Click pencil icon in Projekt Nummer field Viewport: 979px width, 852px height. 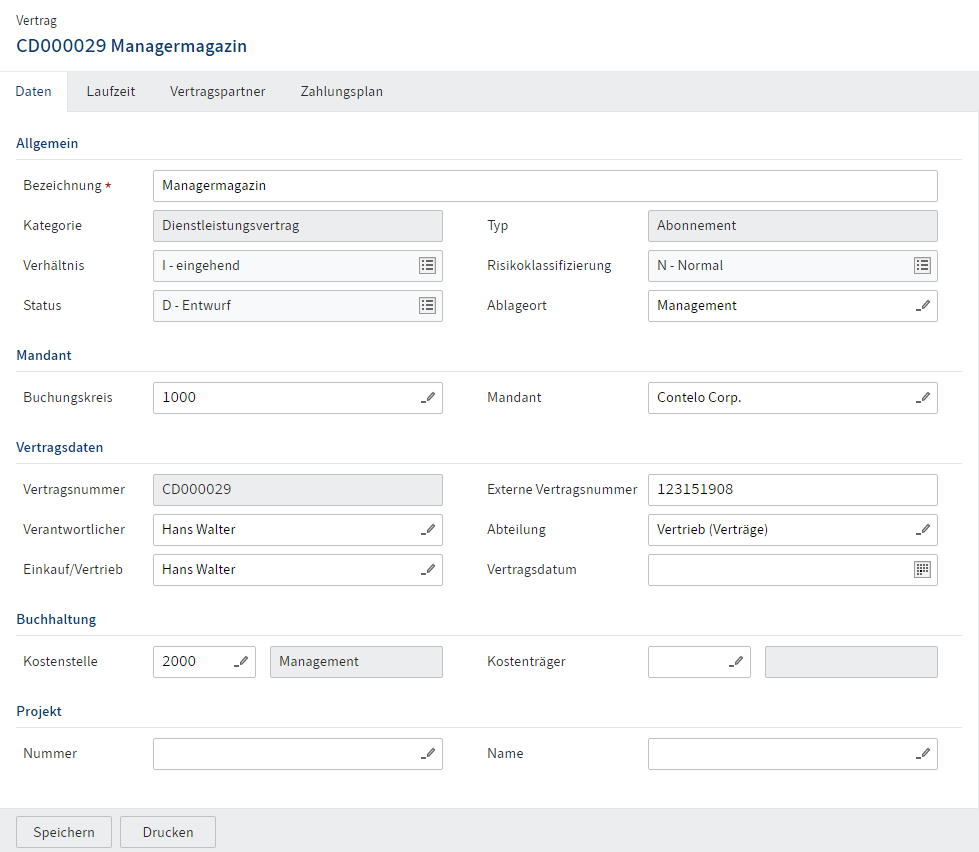click(428, 754)
